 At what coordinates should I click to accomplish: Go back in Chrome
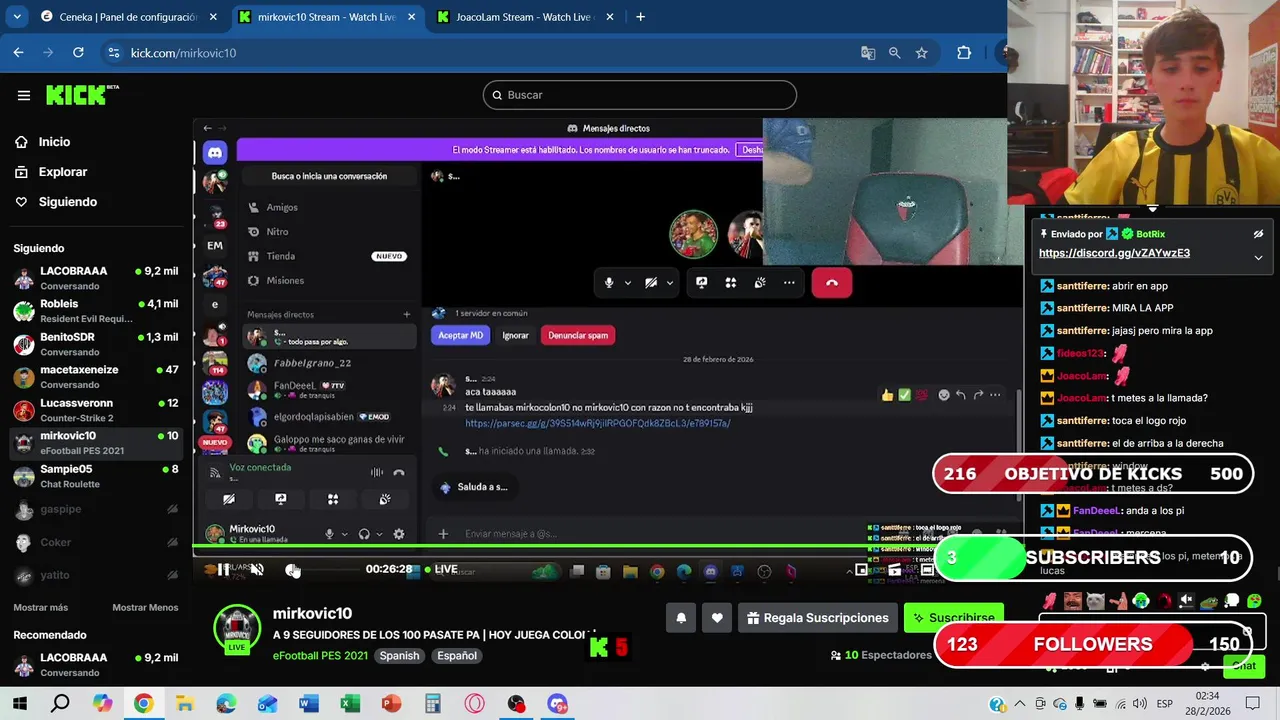pos(18,53)
